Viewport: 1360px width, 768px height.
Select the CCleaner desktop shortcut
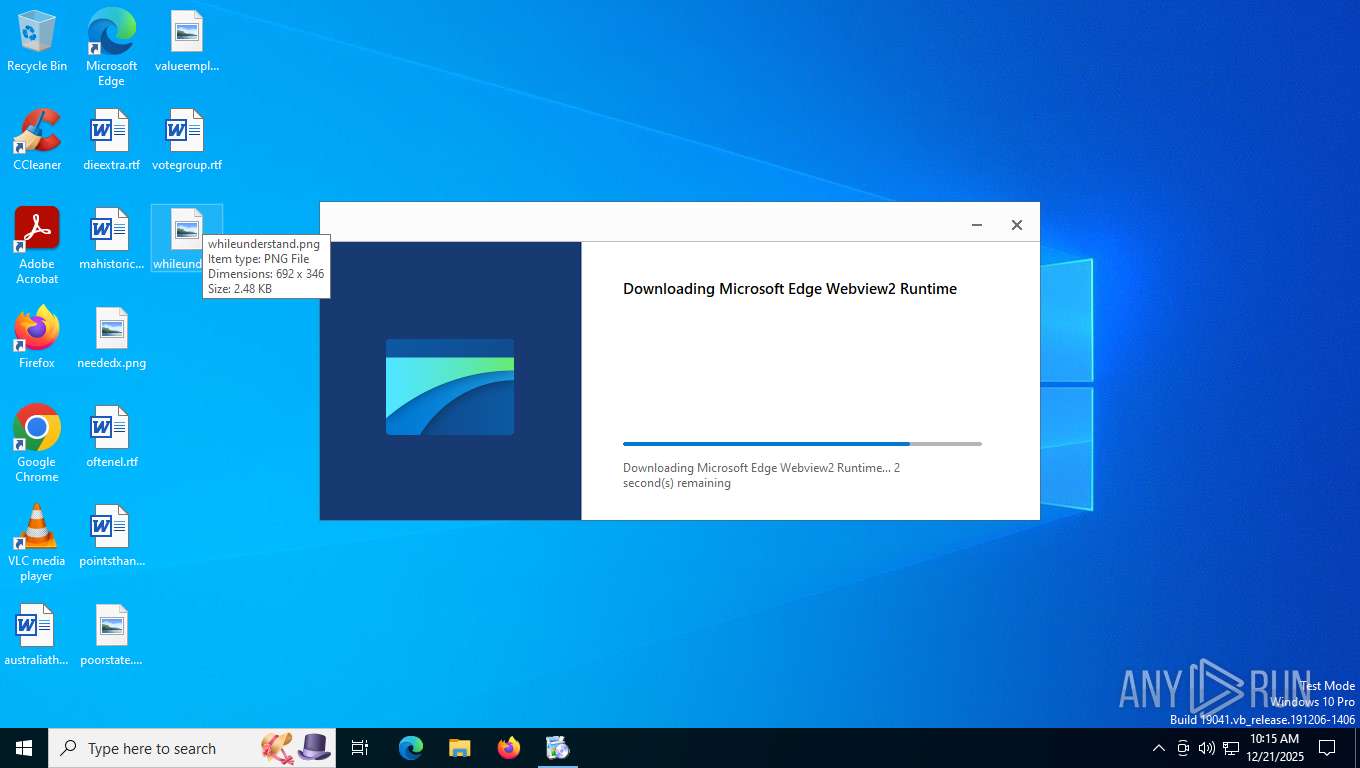click(x=37, y=140)
